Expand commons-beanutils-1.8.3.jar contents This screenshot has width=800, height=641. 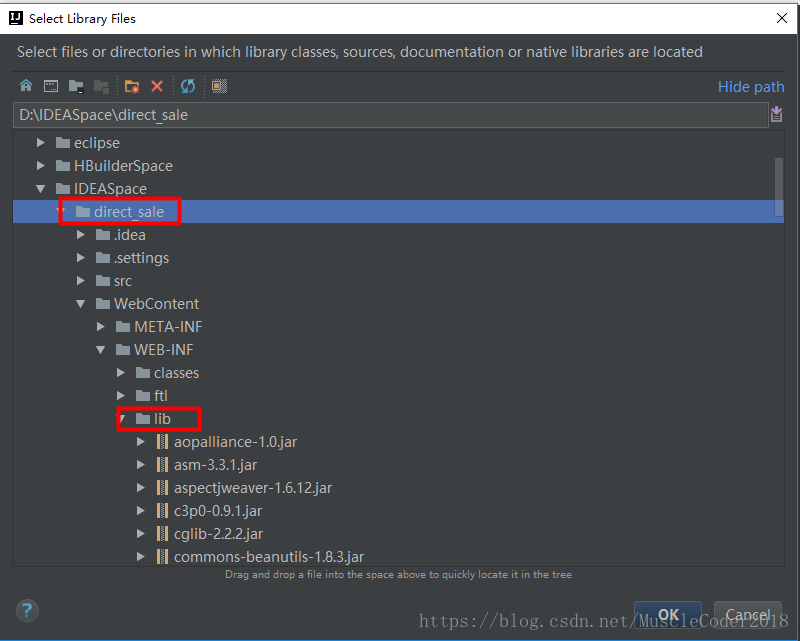[141, 556]
